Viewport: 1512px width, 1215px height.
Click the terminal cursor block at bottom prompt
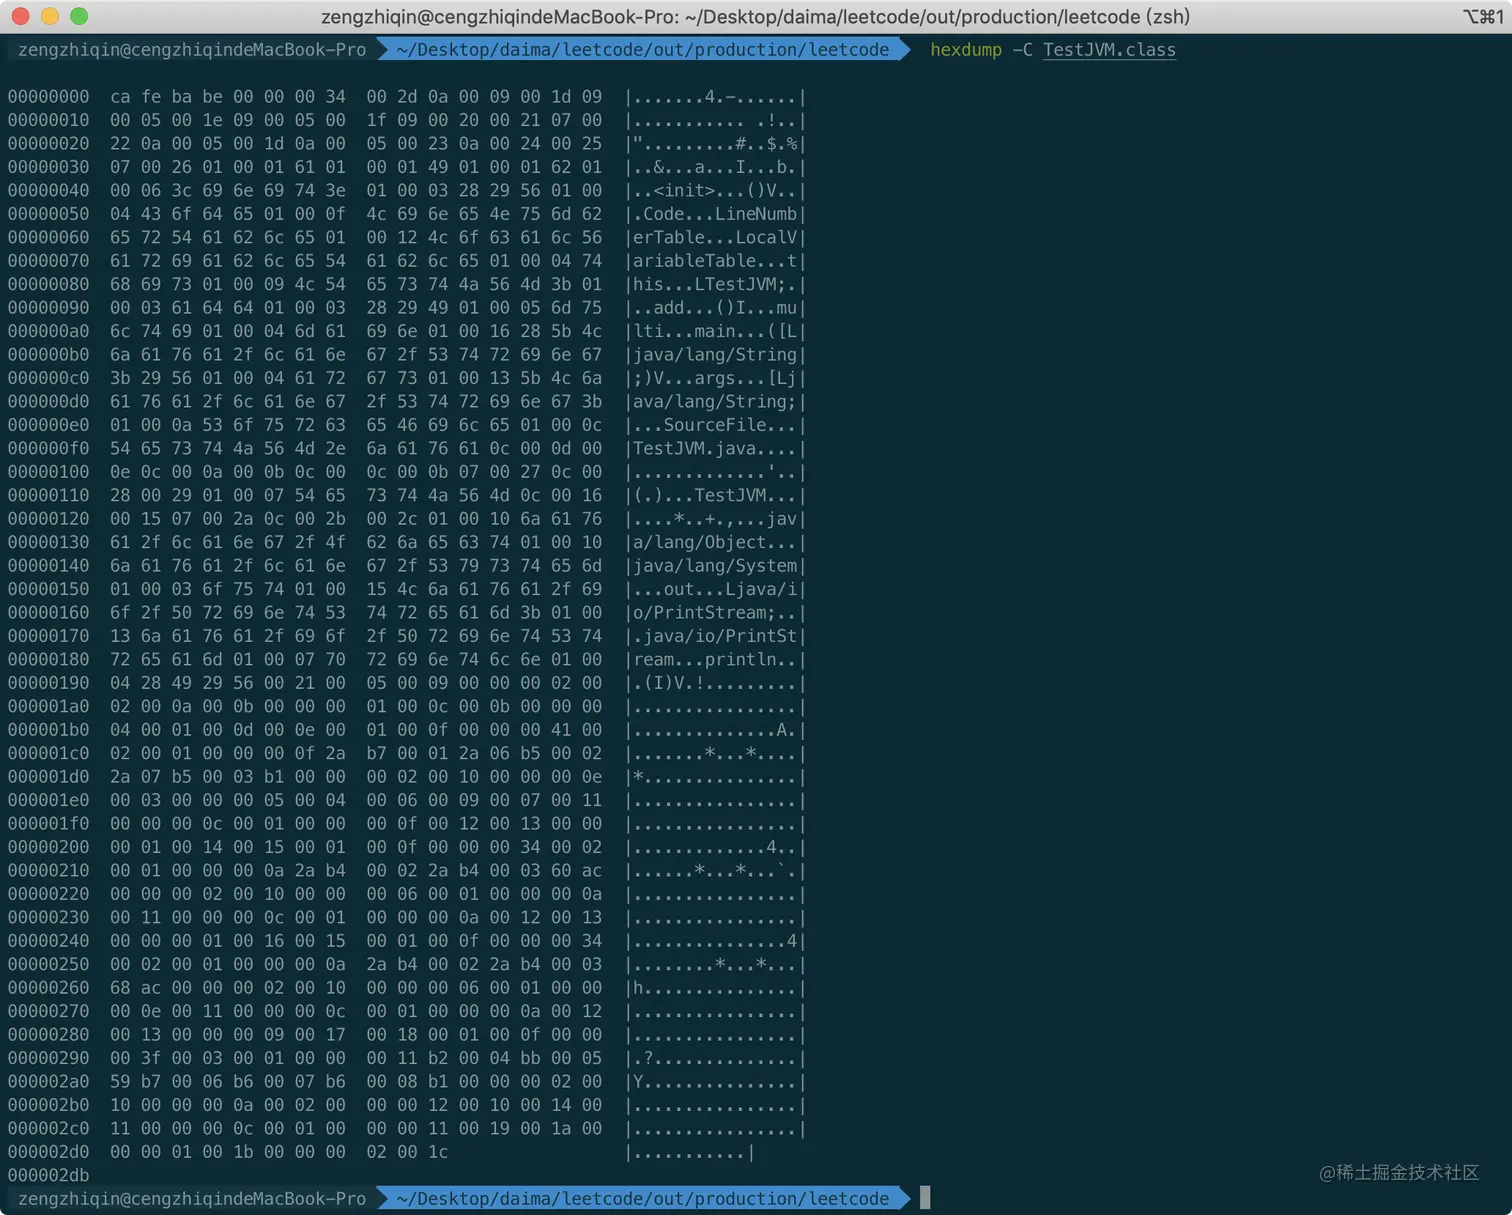(925, 1198)
